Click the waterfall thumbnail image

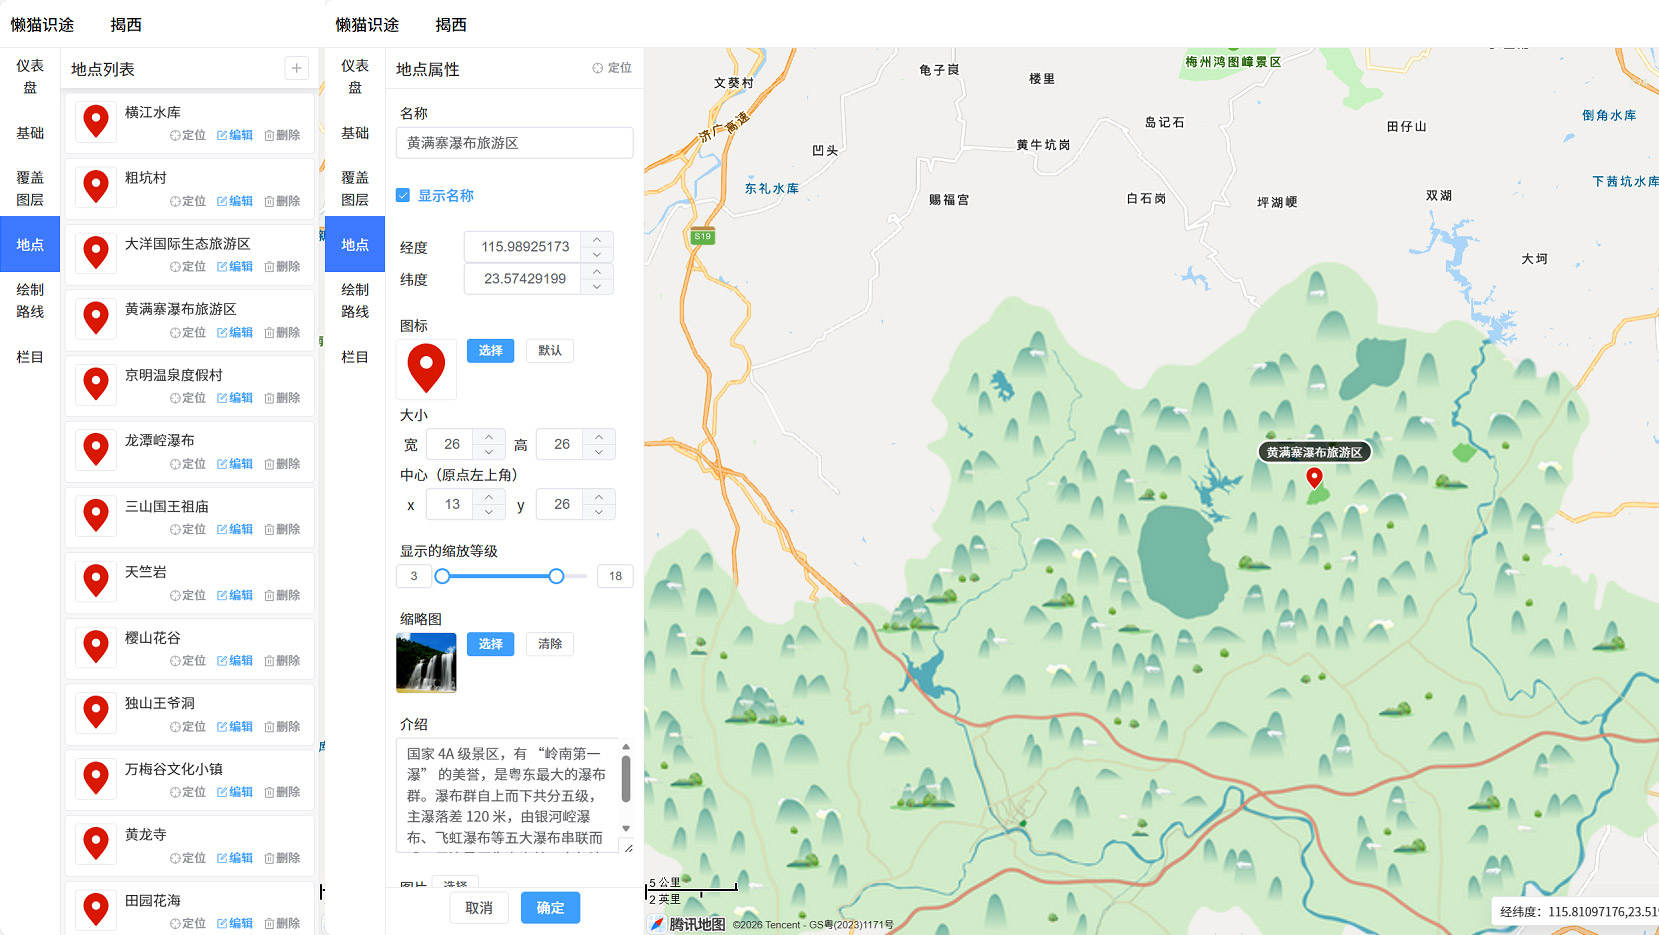click(426, 662)
